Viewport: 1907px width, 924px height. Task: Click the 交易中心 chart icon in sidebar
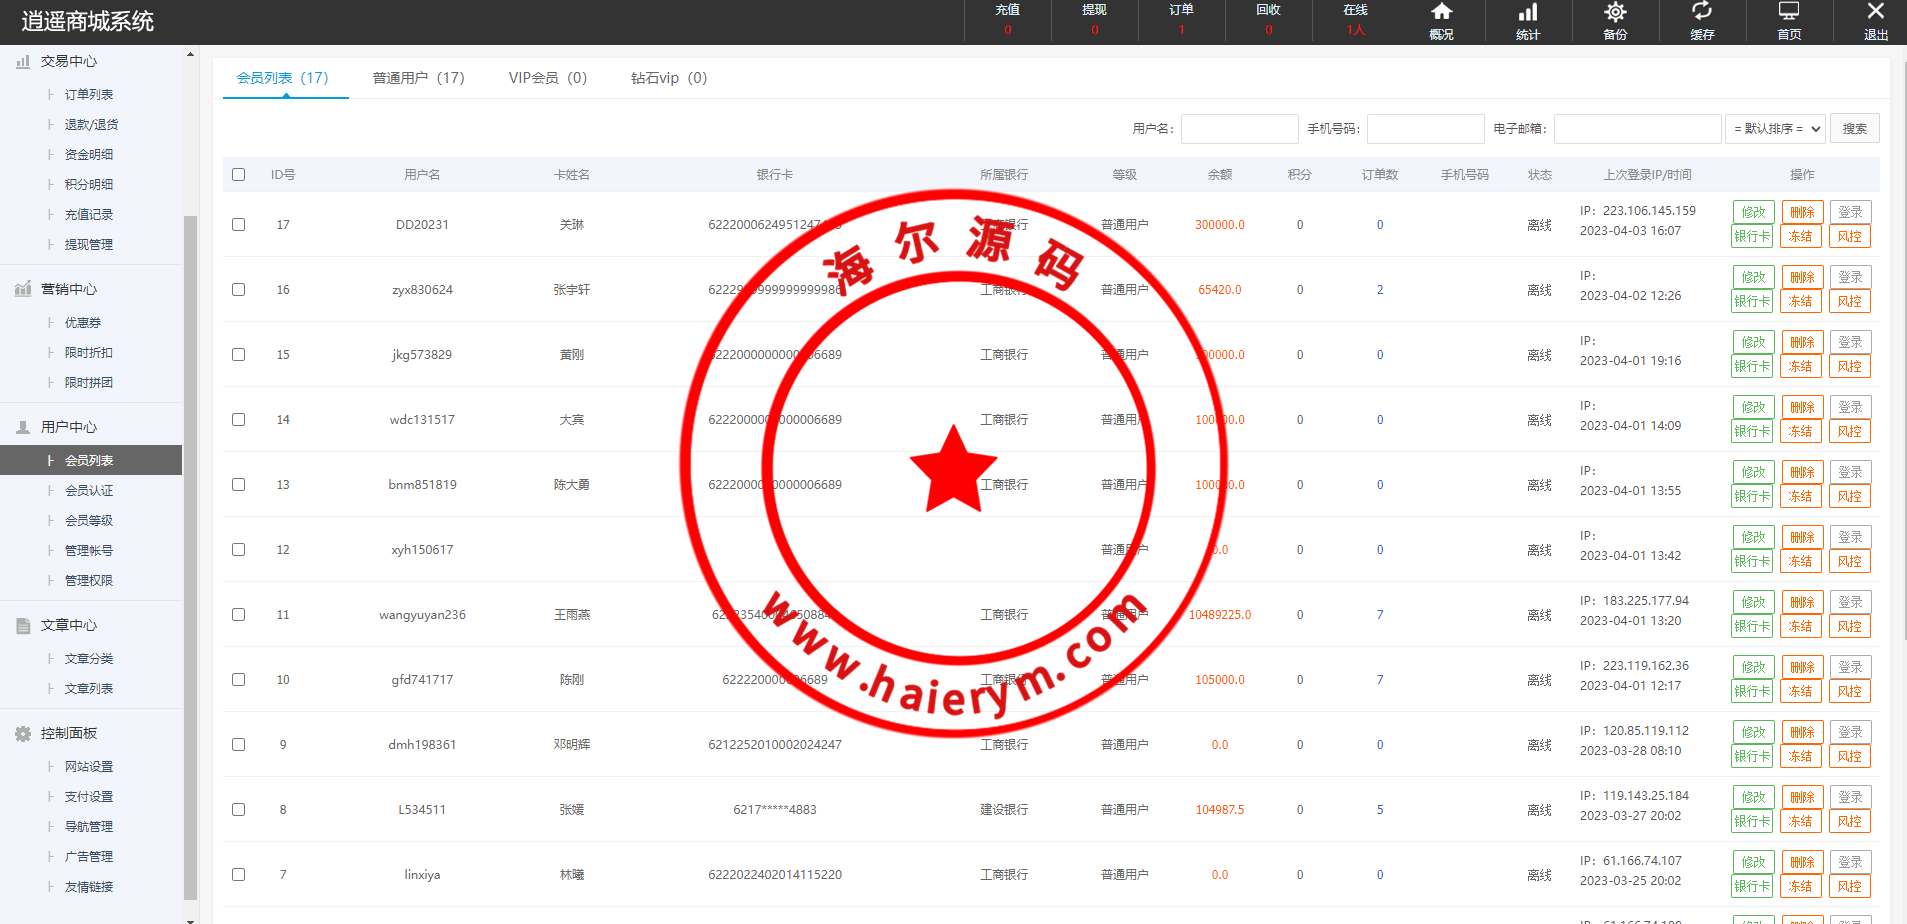(x=23, y=62)
